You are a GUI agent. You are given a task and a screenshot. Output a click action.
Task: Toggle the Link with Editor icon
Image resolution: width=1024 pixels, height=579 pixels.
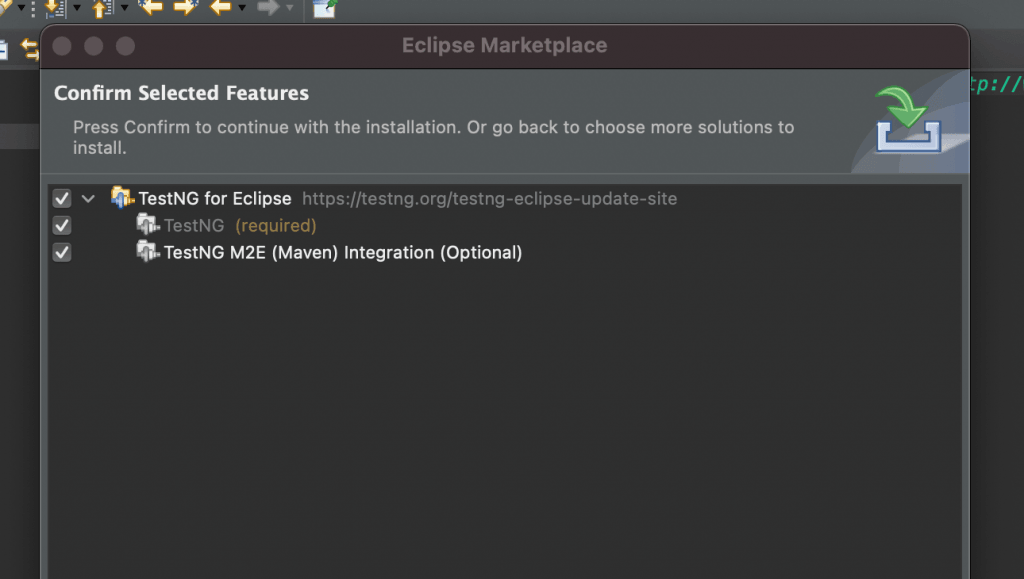click(x=30, y=48)
